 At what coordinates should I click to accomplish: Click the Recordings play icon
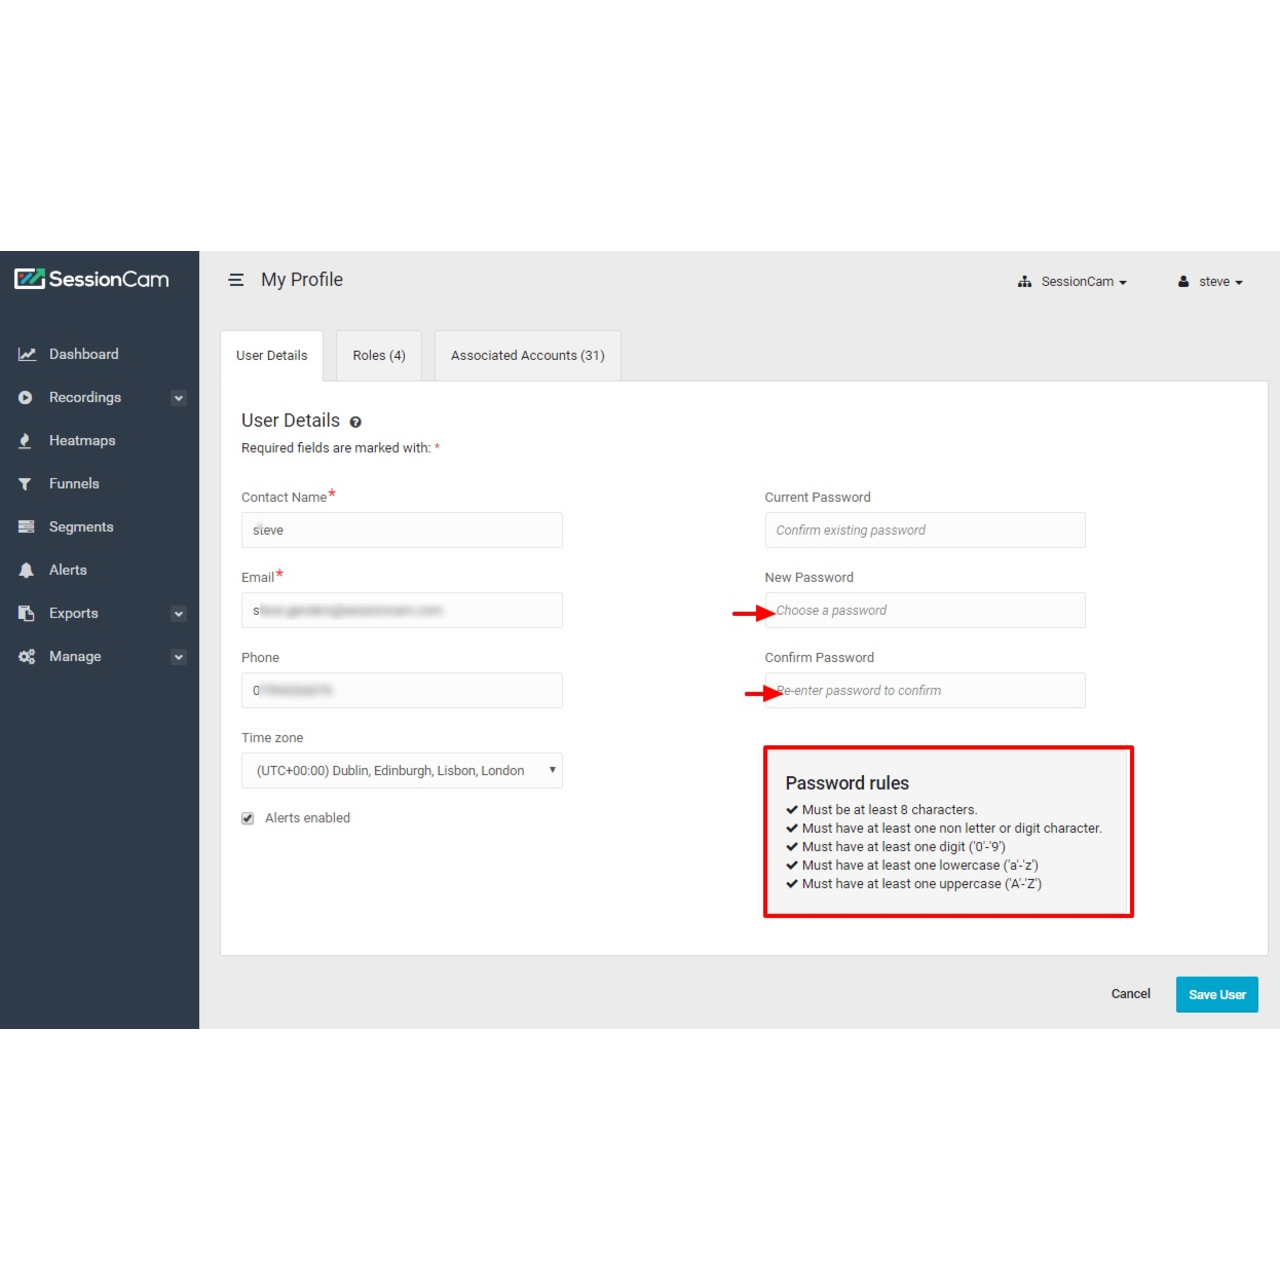[25, 398]
